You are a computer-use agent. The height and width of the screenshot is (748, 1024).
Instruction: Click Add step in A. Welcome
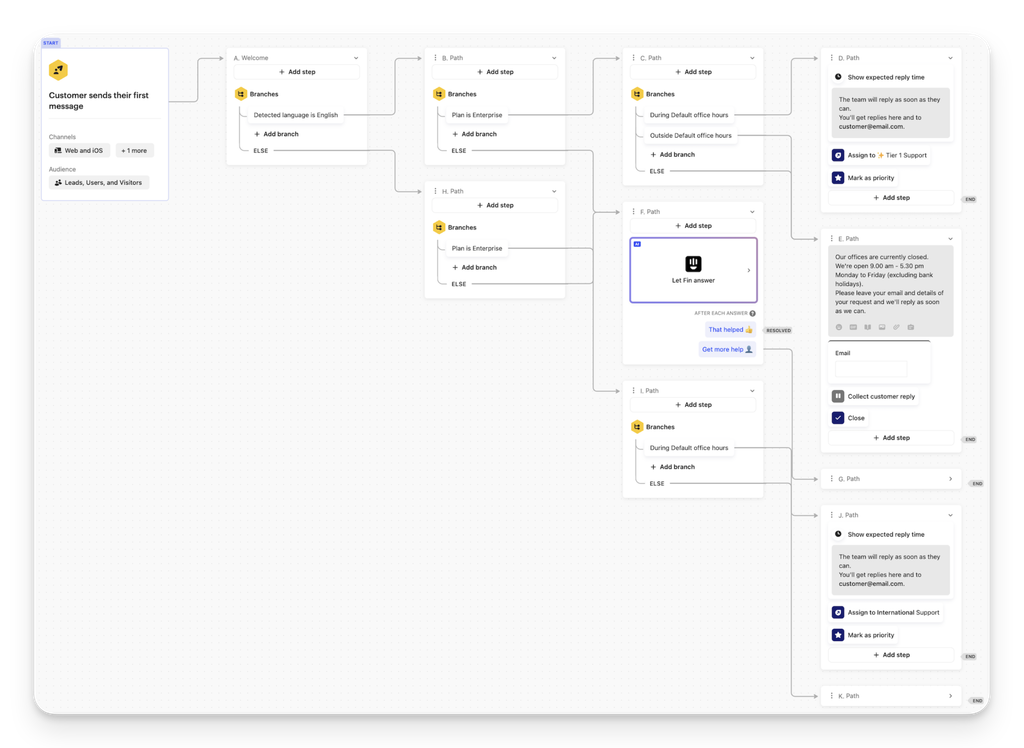(297, 72)
